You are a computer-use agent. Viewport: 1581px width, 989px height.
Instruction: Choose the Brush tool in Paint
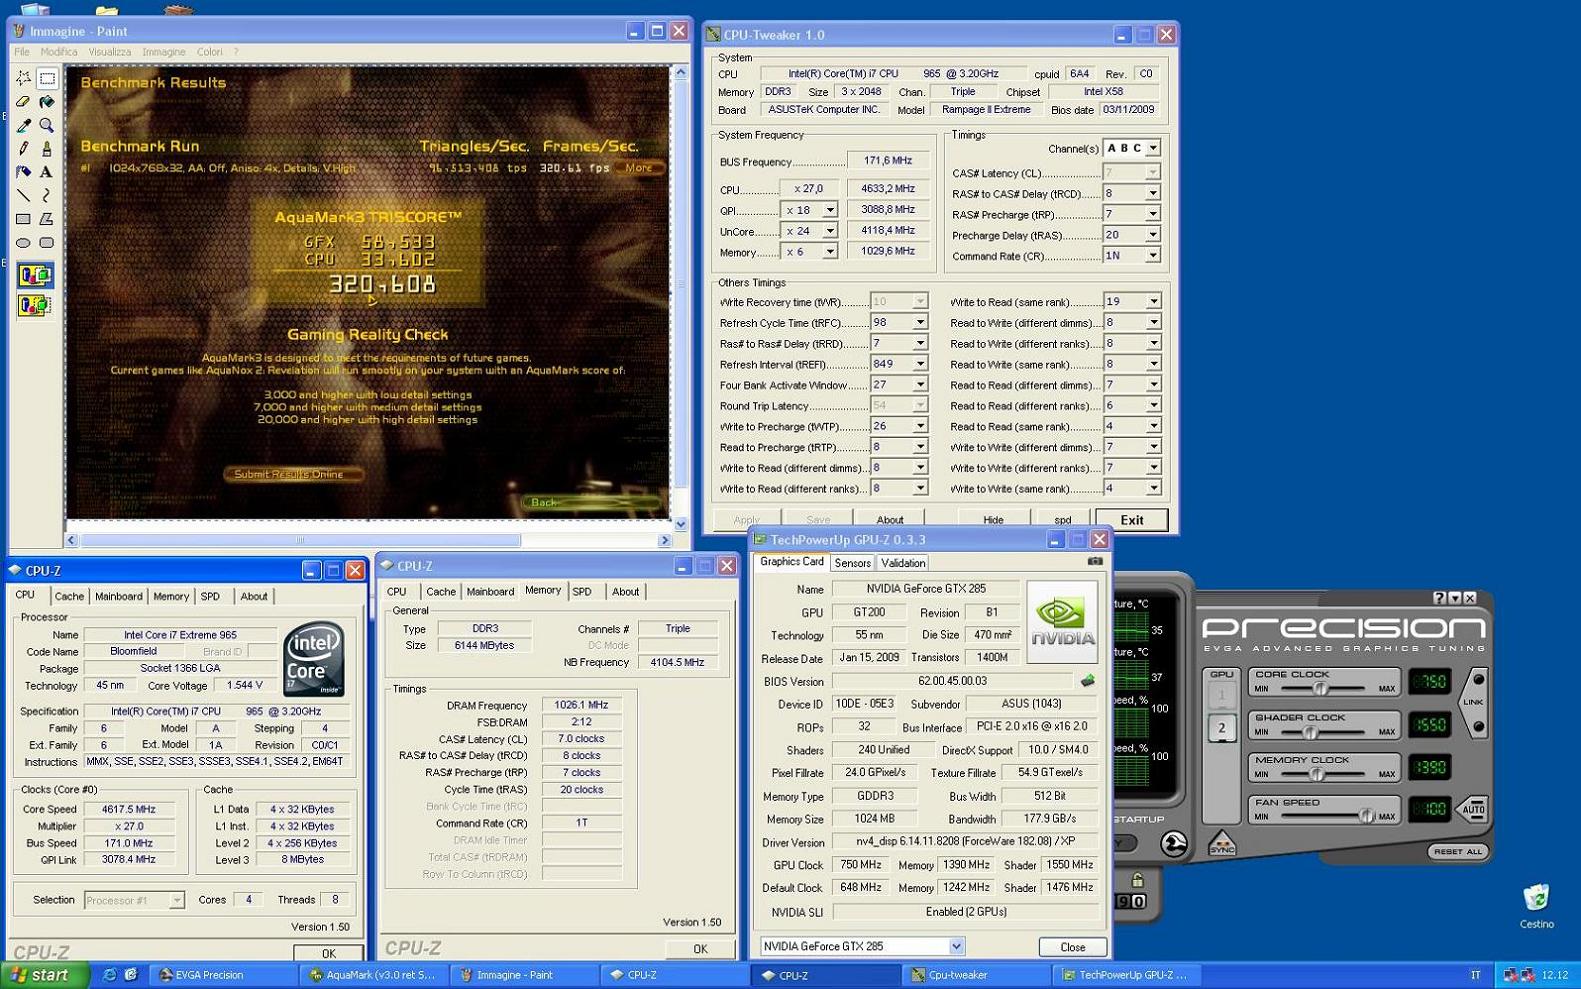click(x=46, y=148)
